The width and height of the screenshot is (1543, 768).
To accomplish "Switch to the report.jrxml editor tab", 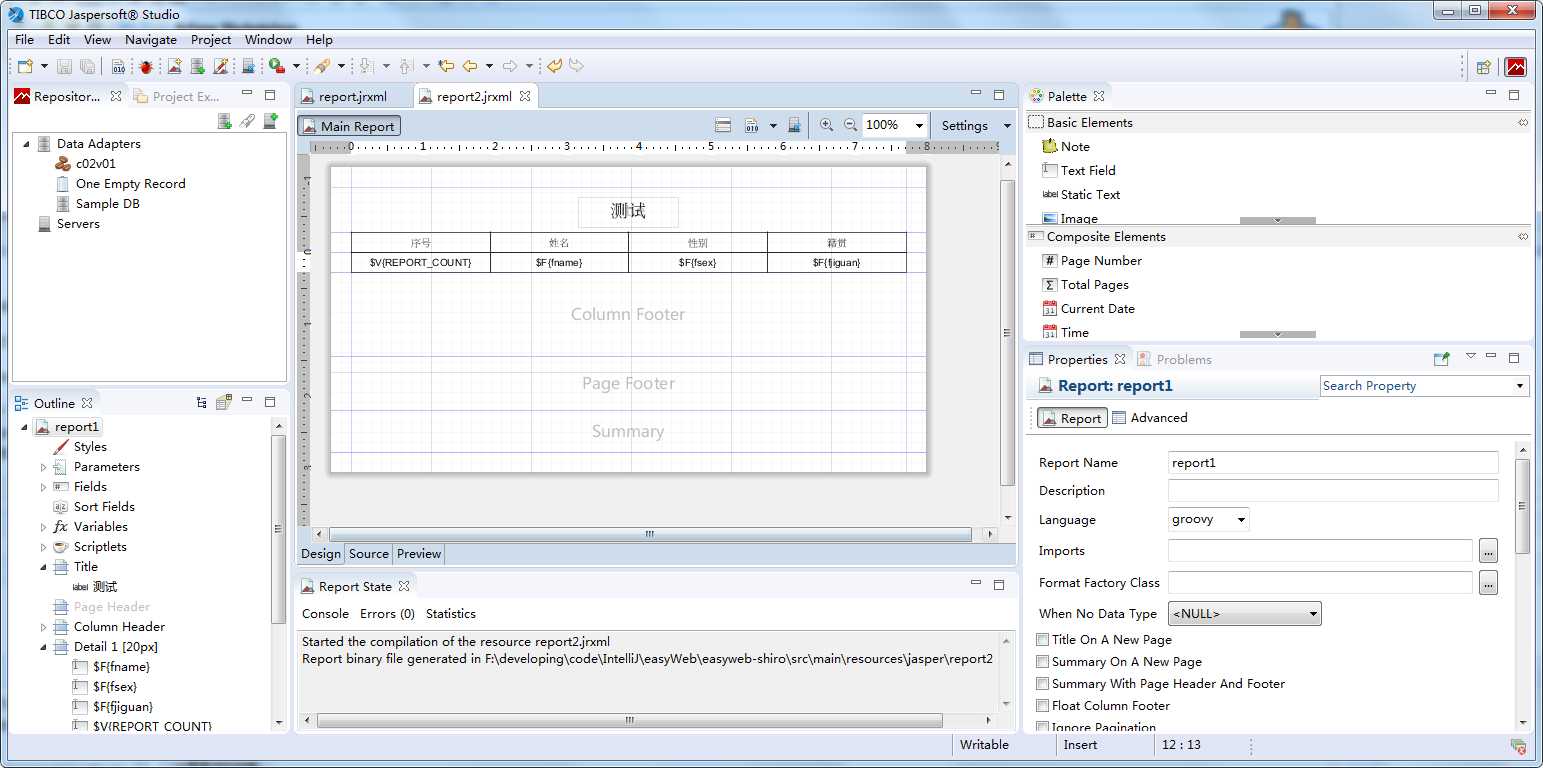I will pyautogui.click(x=354, y=96).
